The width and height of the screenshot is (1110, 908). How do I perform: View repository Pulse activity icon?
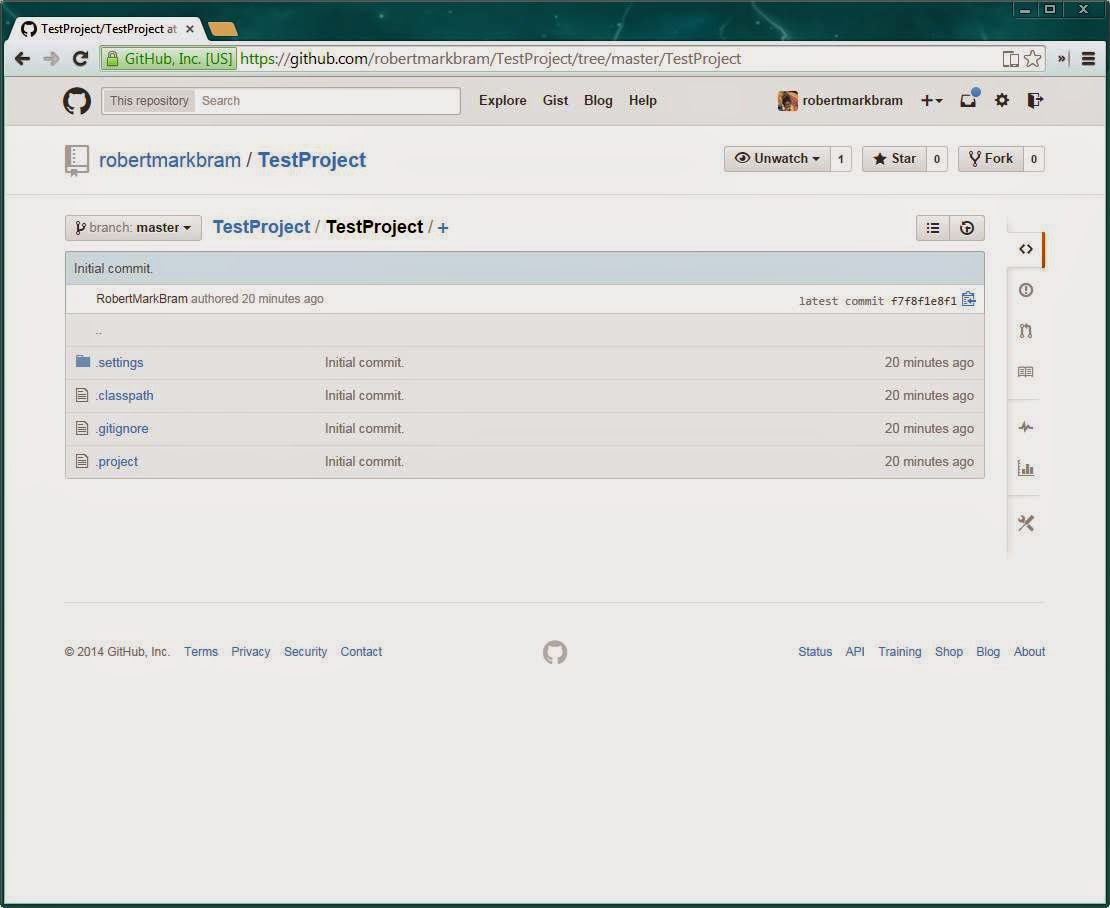(x=1026, y=427)
